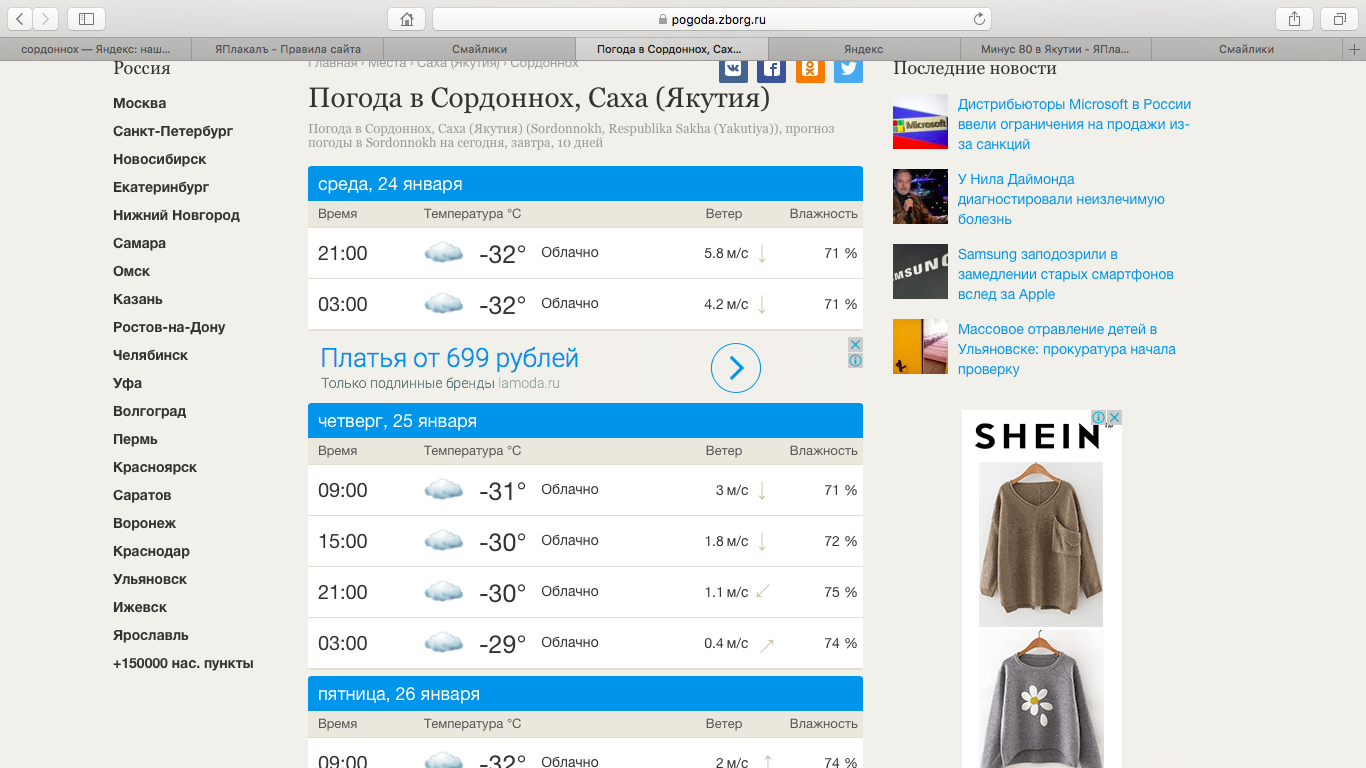Open Samsung smartphone slowdown news link
1366x768 pixels.
point(1066,274)
